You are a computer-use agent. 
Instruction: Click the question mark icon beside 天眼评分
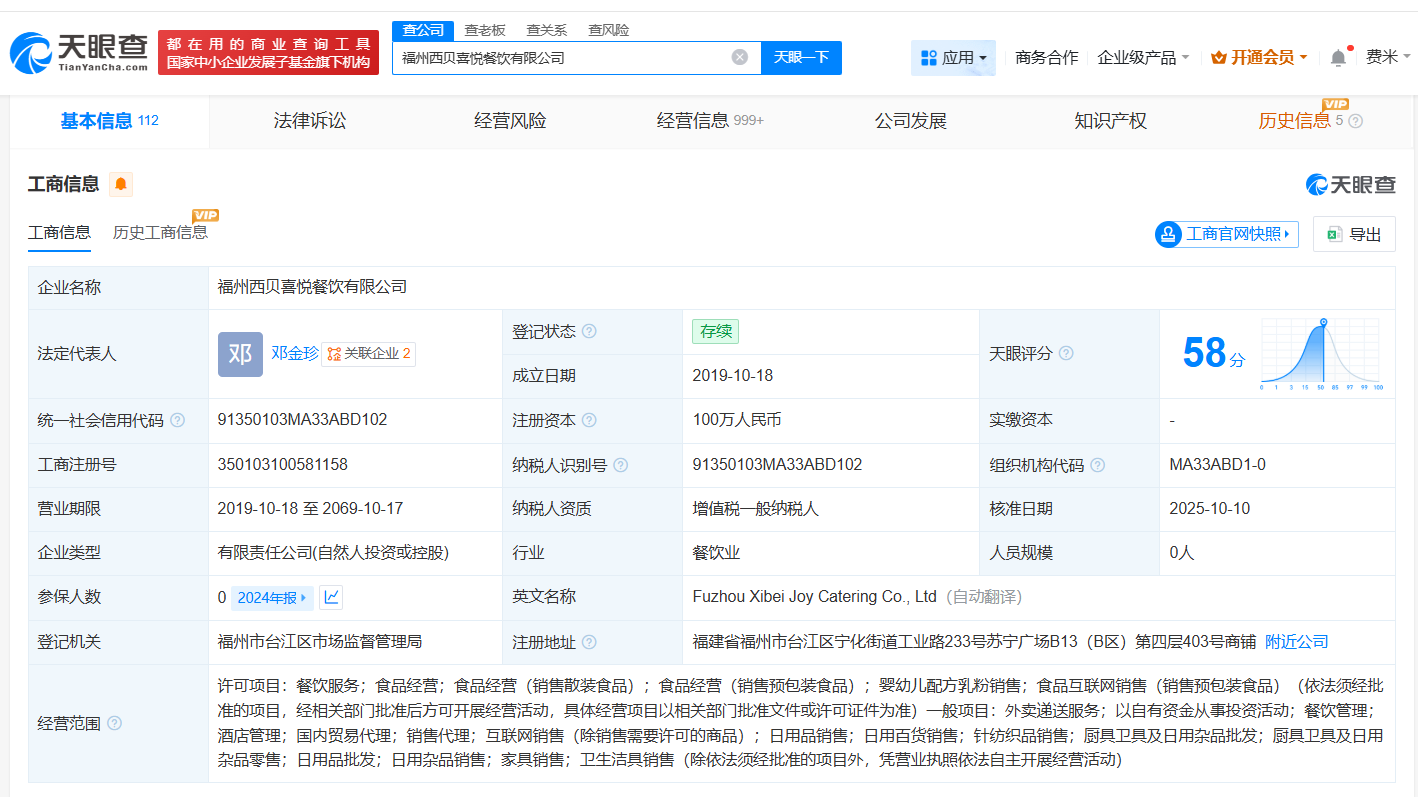point(1066,352)
